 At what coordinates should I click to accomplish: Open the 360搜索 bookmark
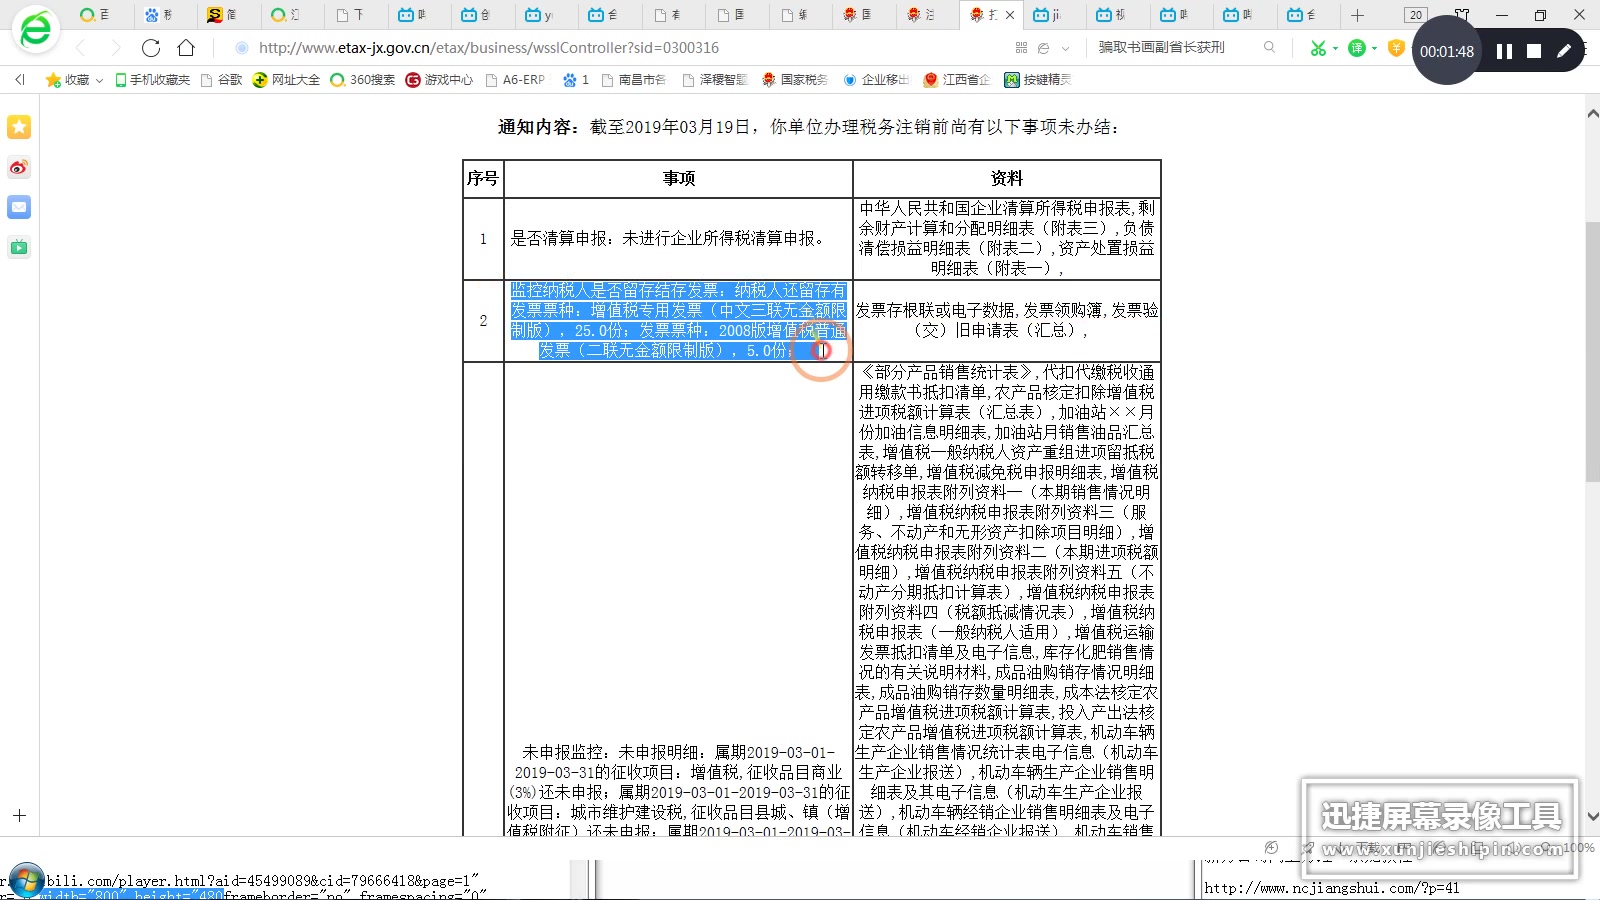click(363, 79)
